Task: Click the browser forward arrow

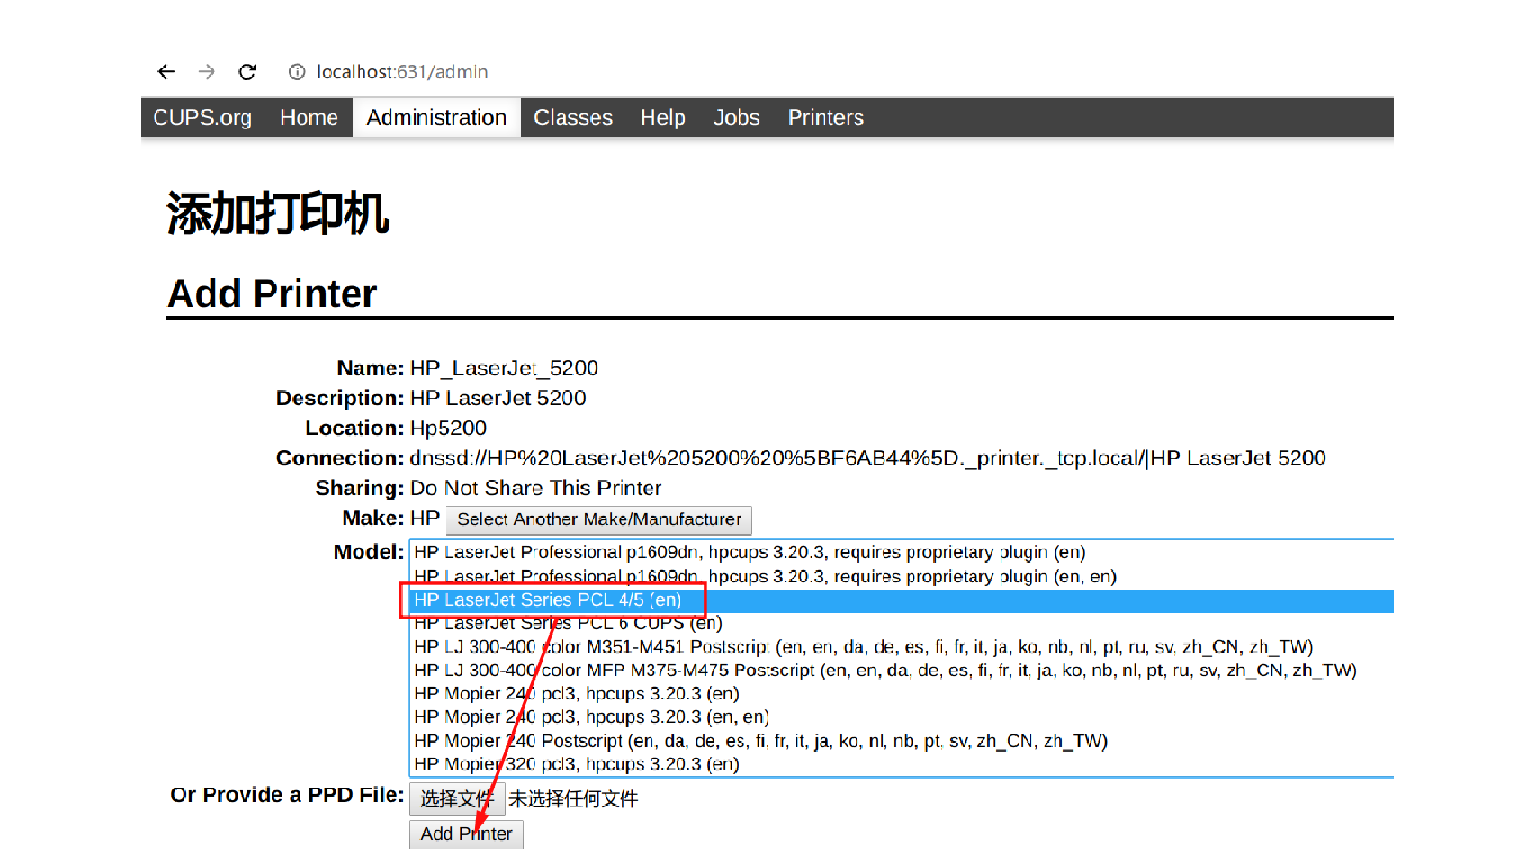Action: (x=207, y=72)
